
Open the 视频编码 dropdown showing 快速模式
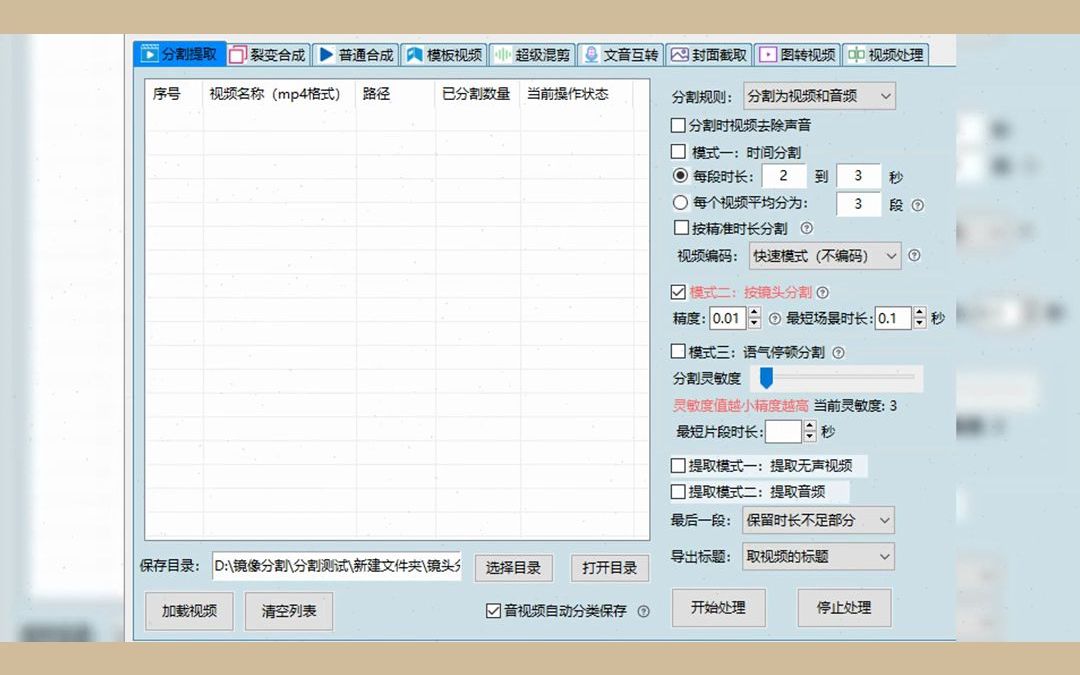(x=824, y=256)
